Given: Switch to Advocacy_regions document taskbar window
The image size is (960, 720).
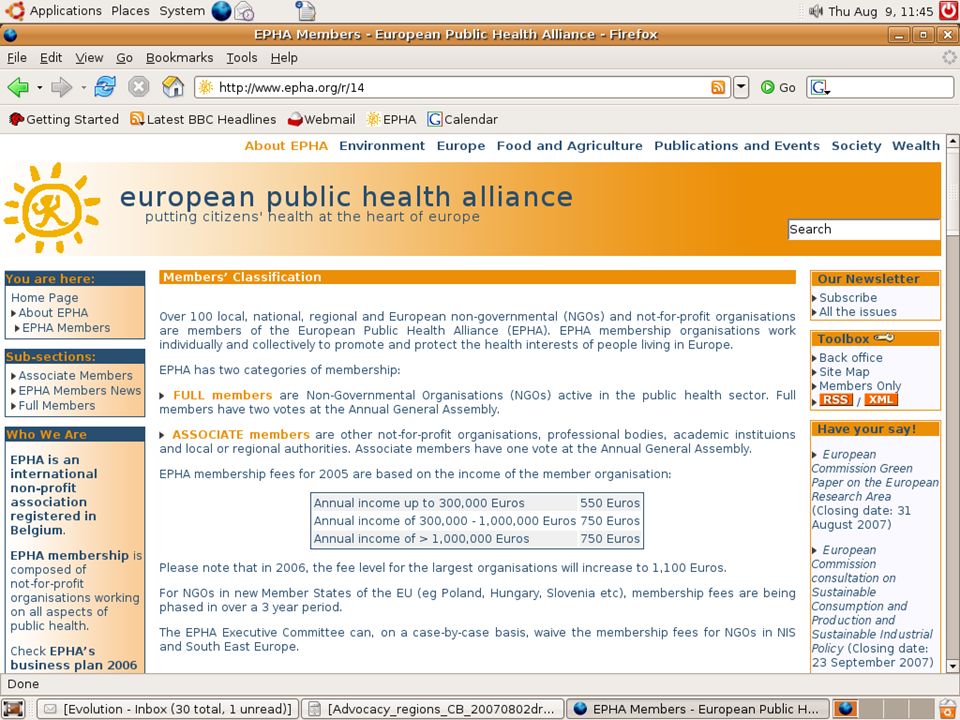Looking at the screenshot, I should [x=432, y=709].
